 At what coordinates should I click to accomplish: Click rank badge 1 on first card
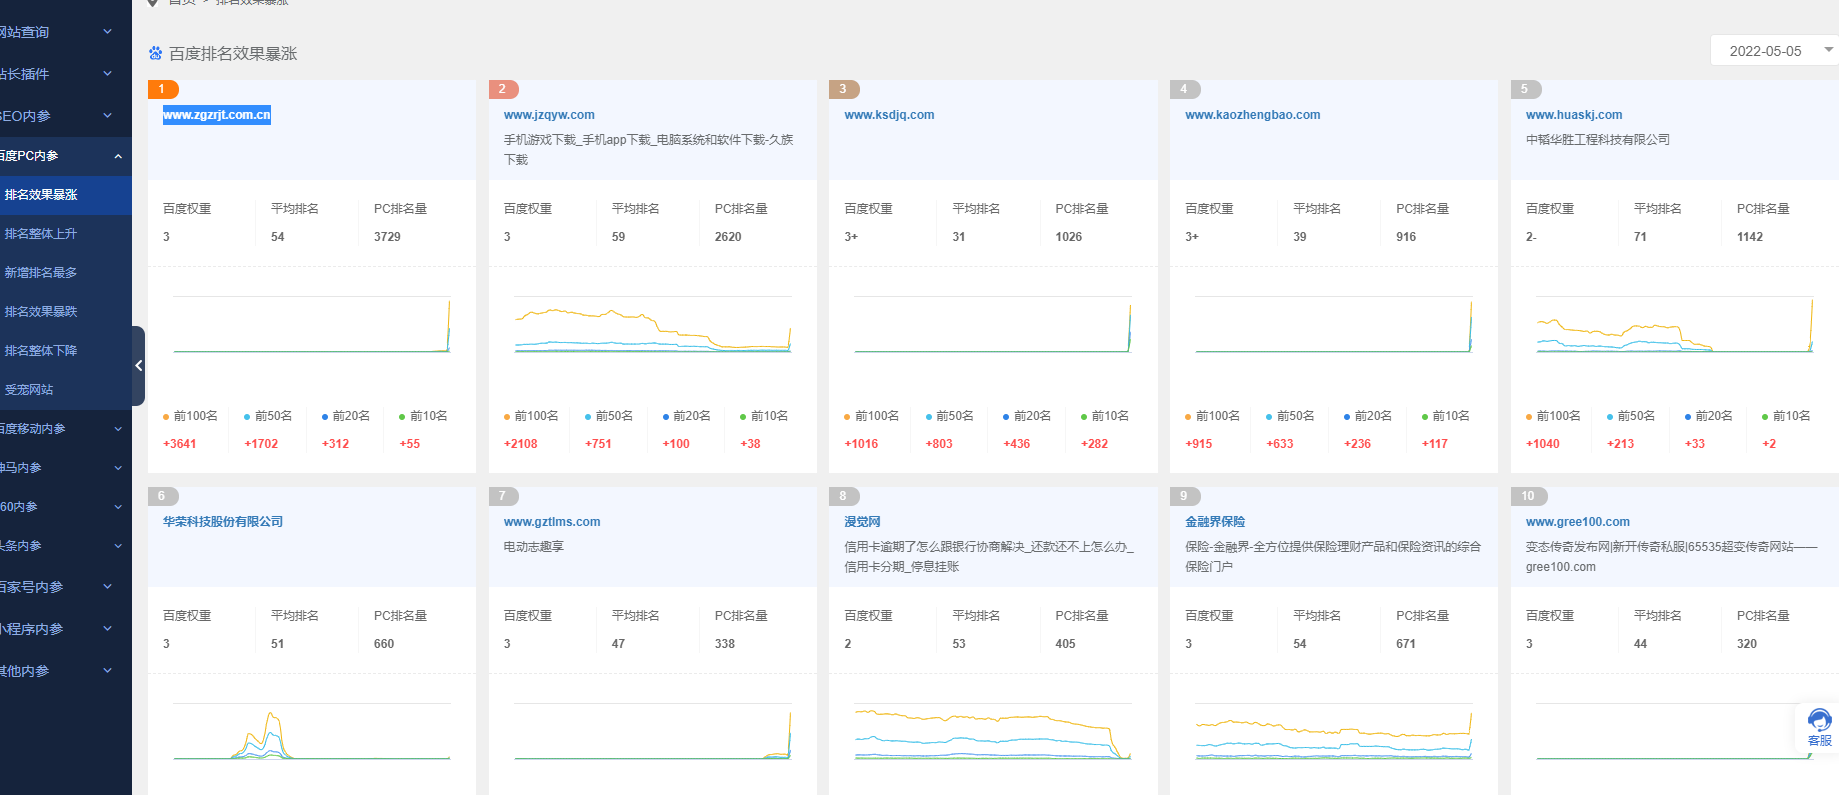tap(163, 89)
